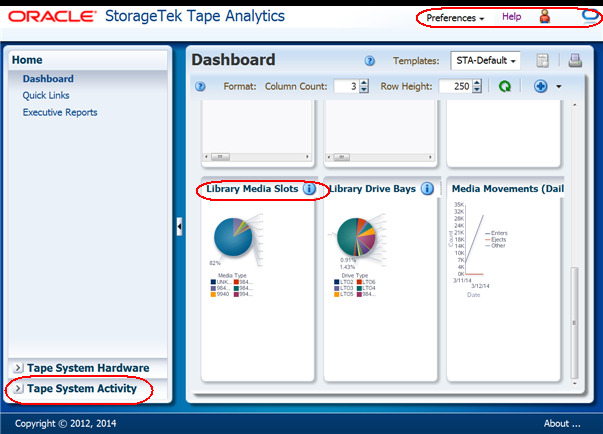Click the Library Drive Bays title
This screenshot has height=434, width=603.
[x=372, y=189]
